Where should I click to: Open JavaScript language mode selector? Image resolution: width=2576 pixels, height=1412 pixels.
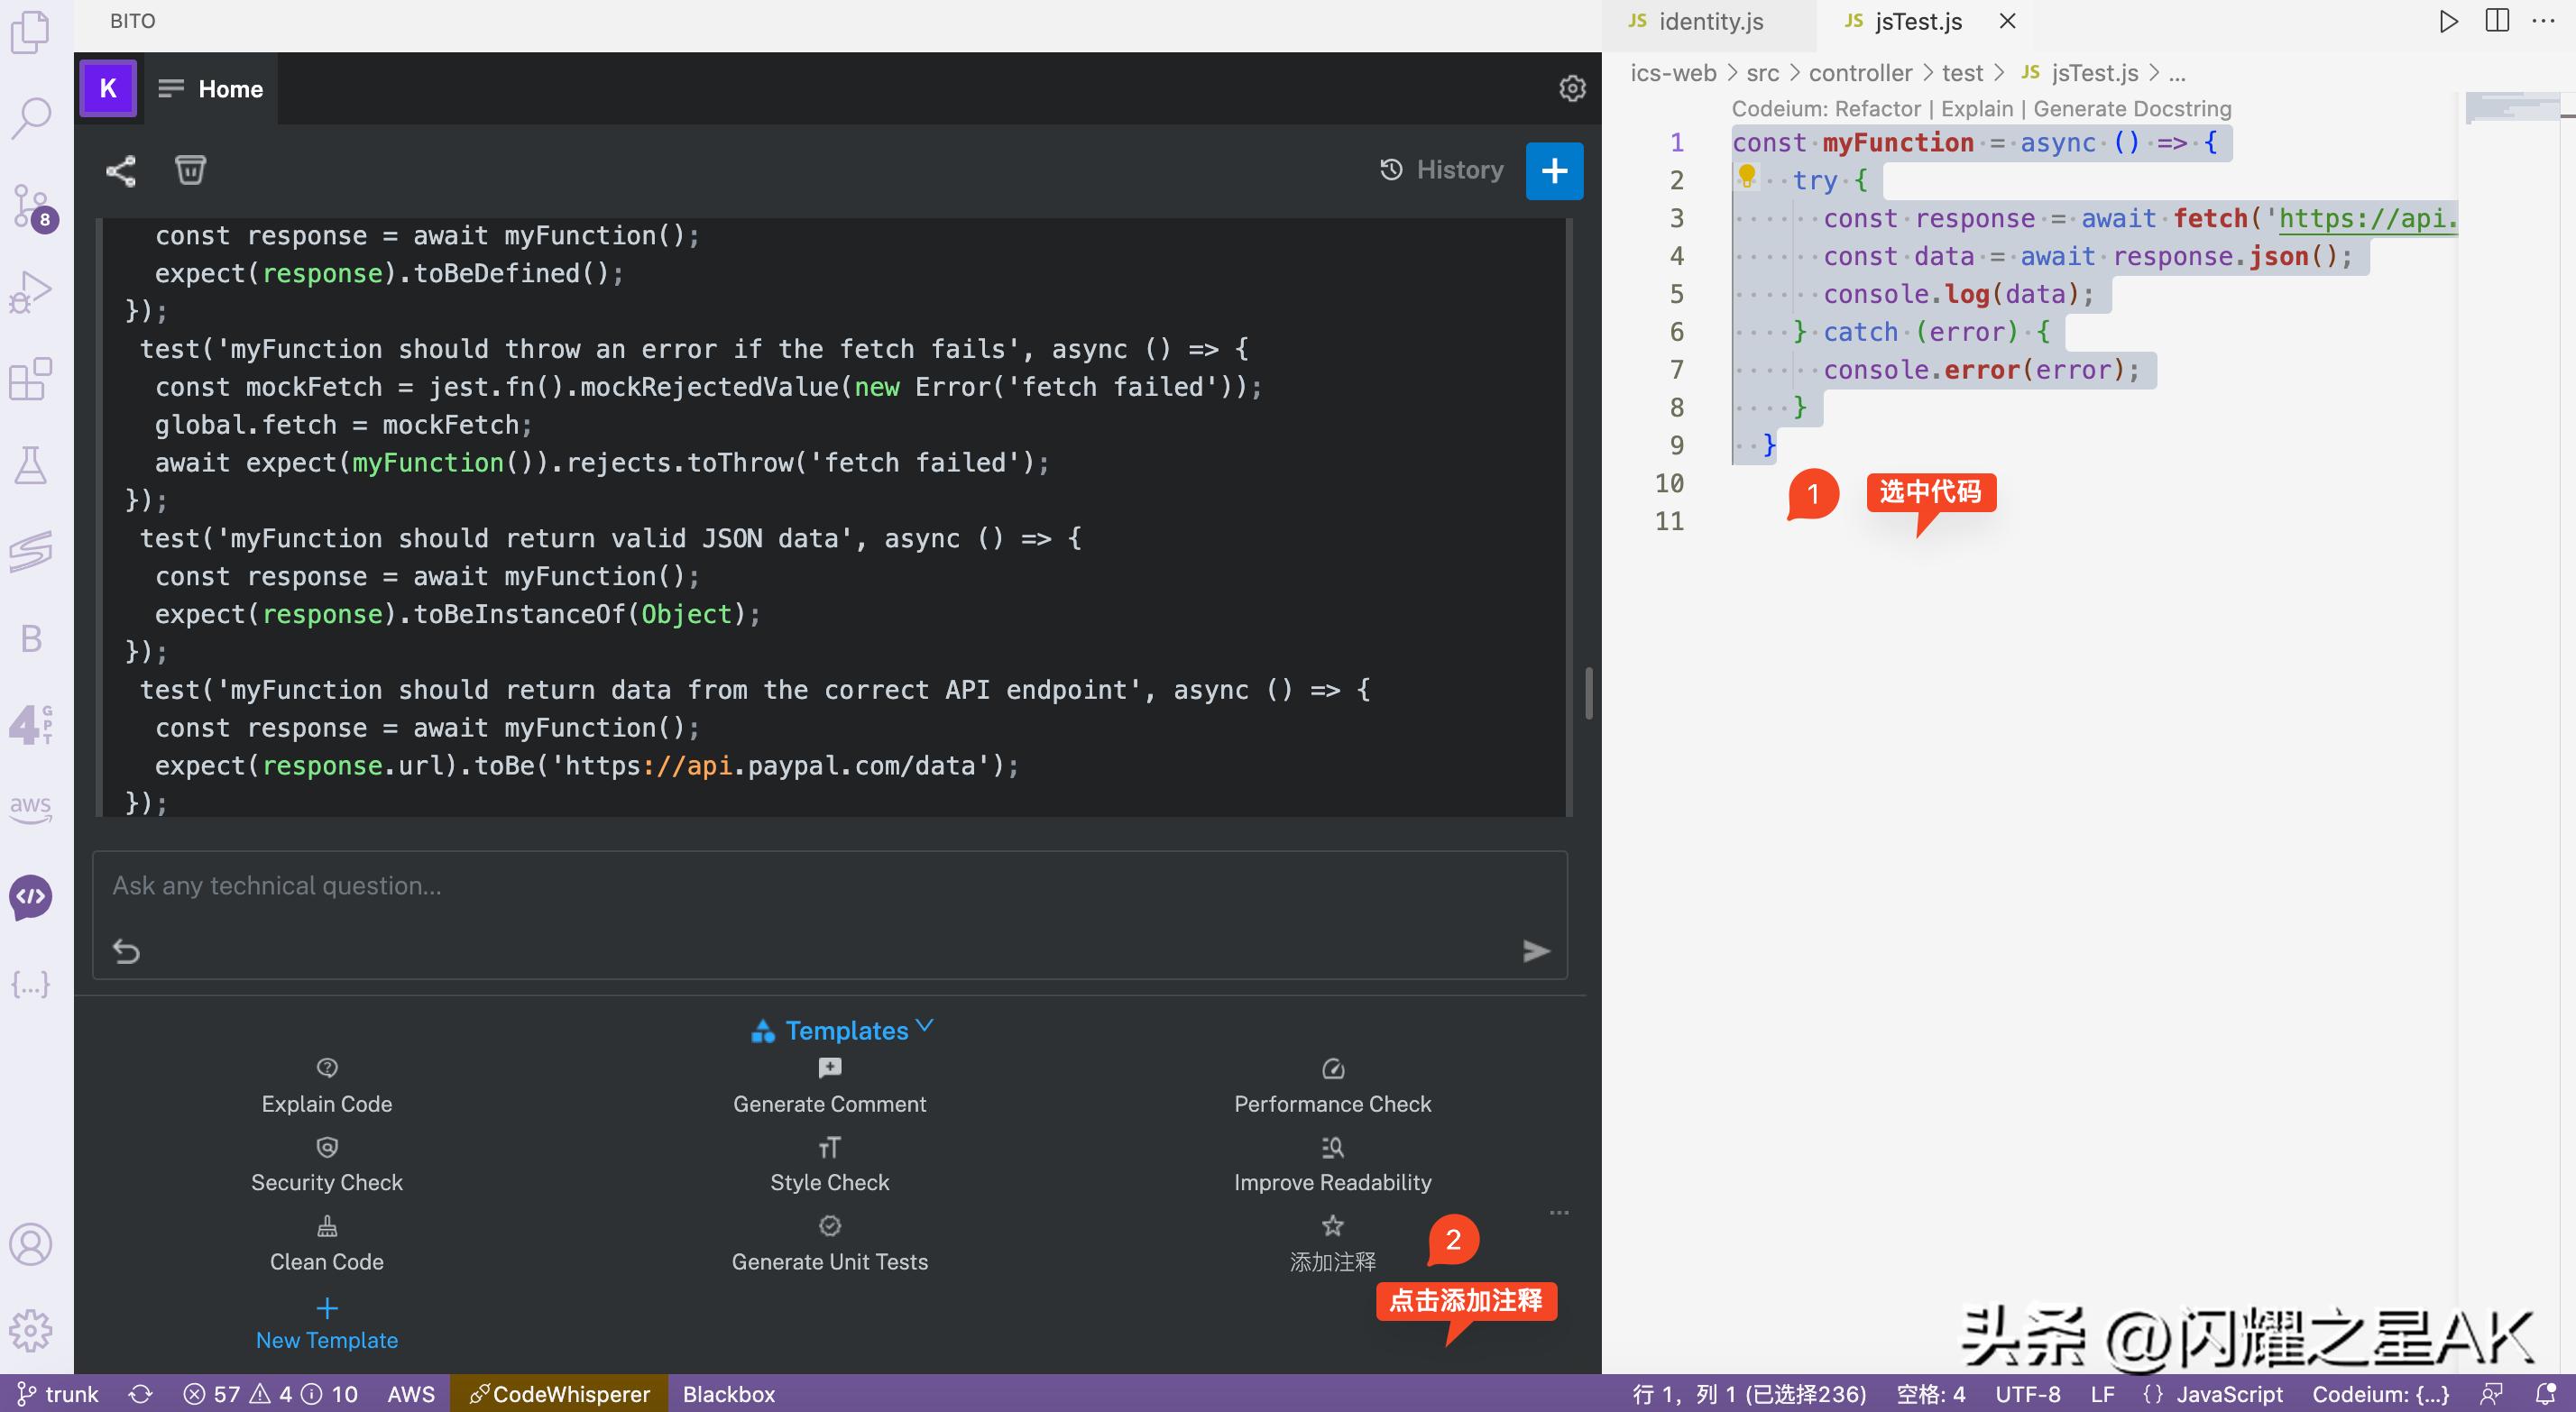[2229, 1393]
